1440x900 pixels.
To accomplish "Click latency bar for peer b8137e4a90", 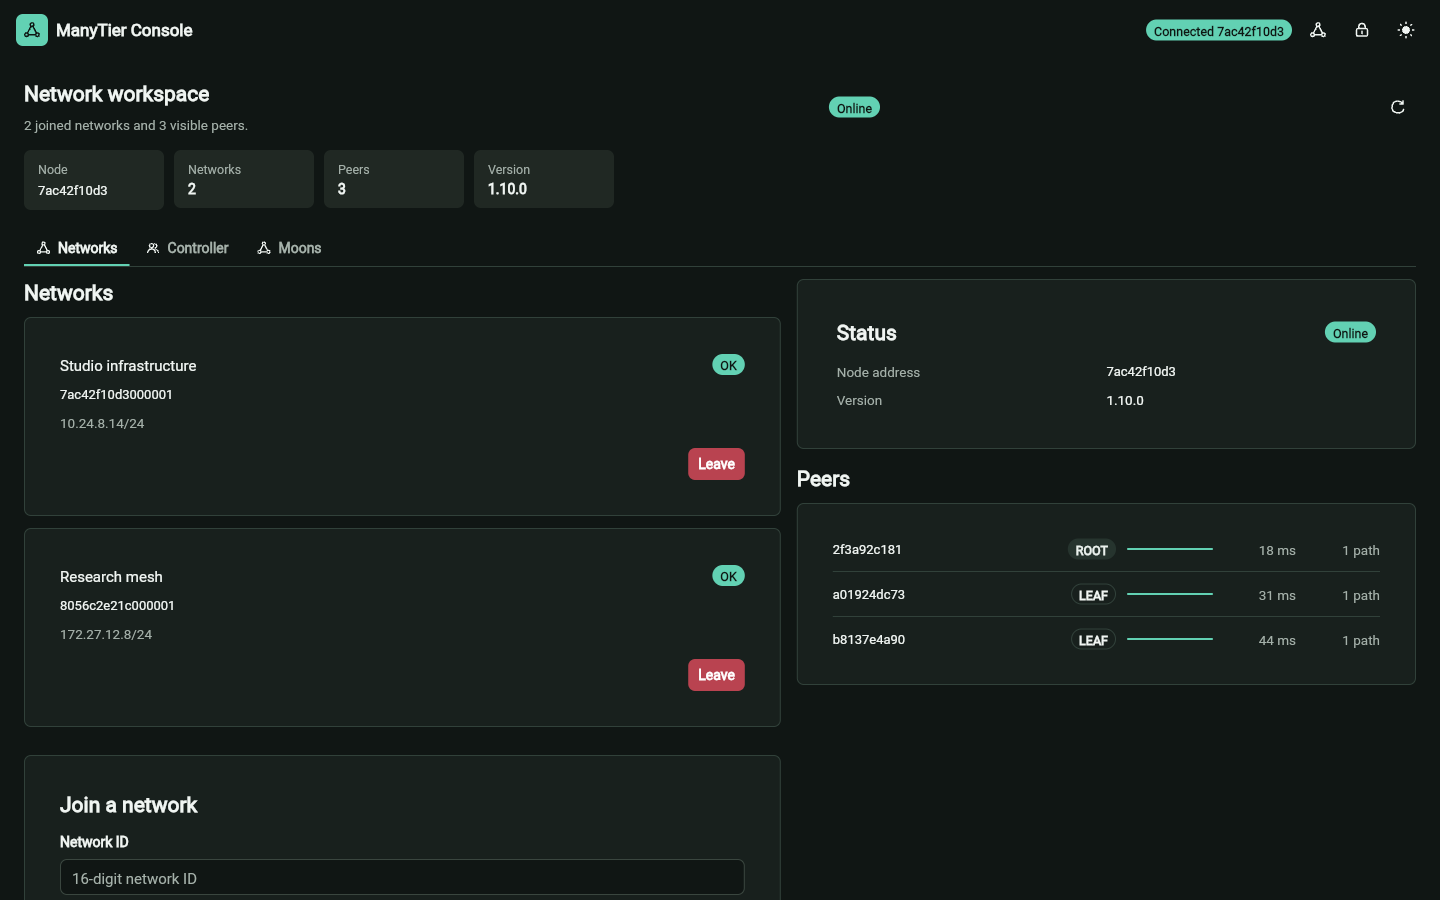I will tap(1170, 639).
